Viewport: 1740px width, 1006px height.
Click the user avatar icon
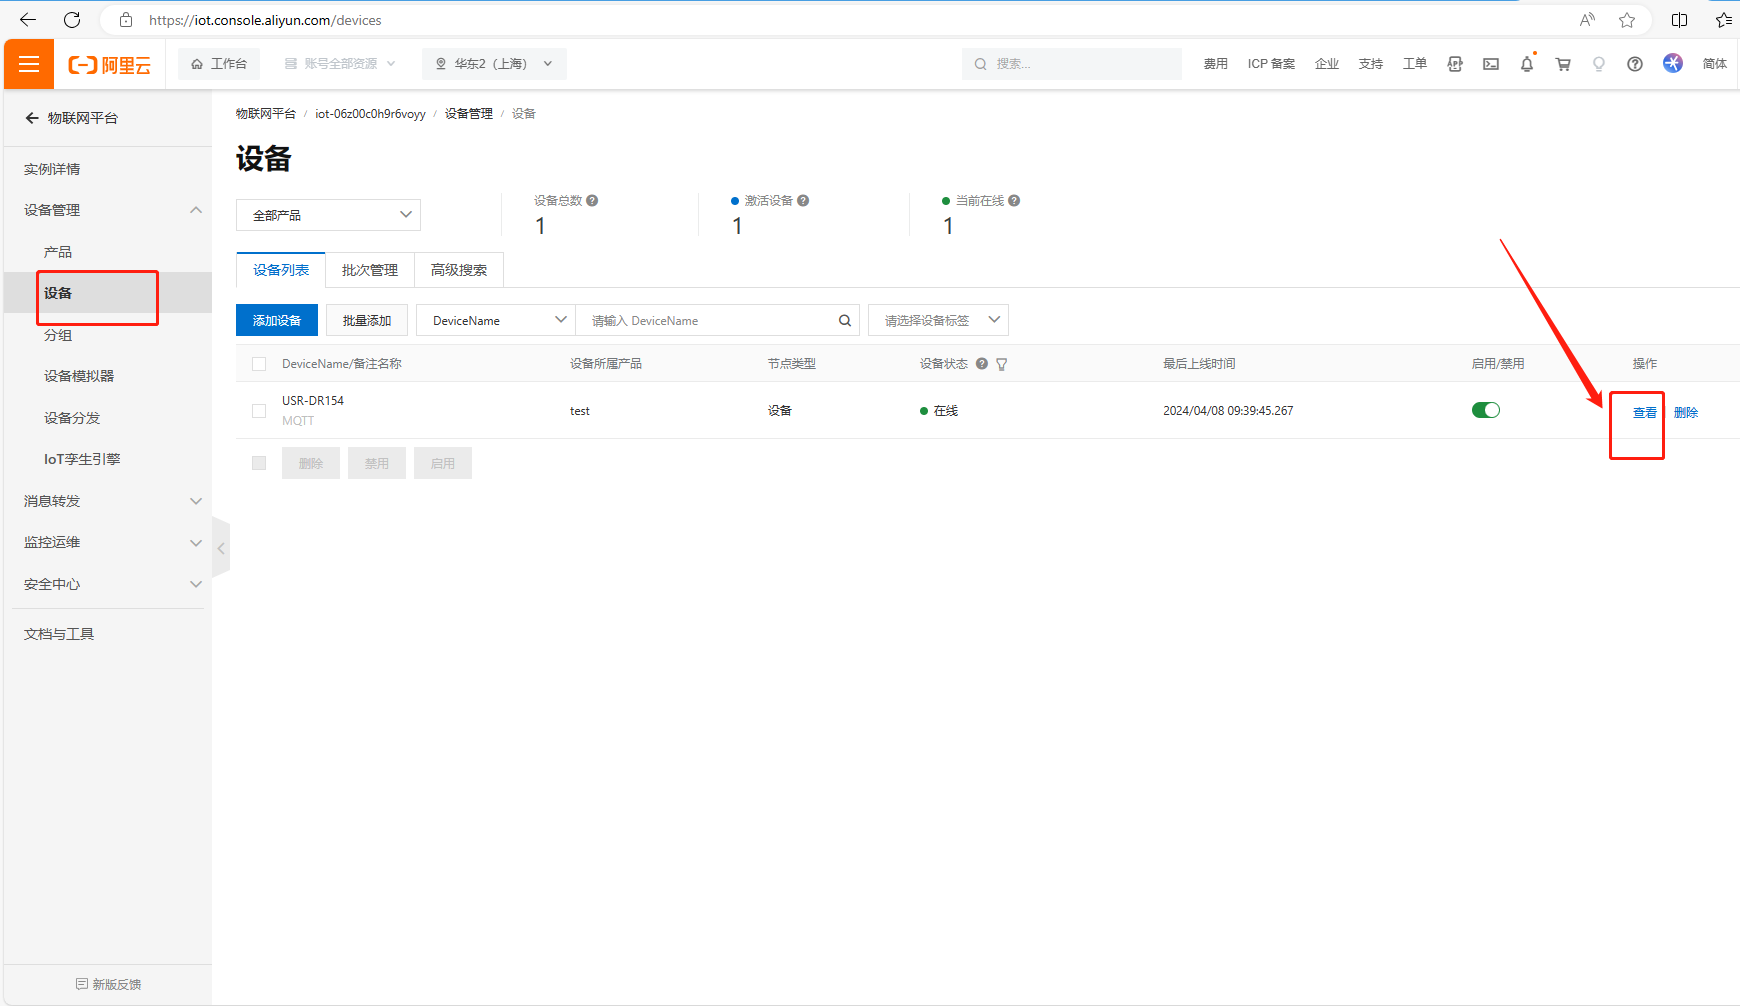click(x=1673, y=63)
